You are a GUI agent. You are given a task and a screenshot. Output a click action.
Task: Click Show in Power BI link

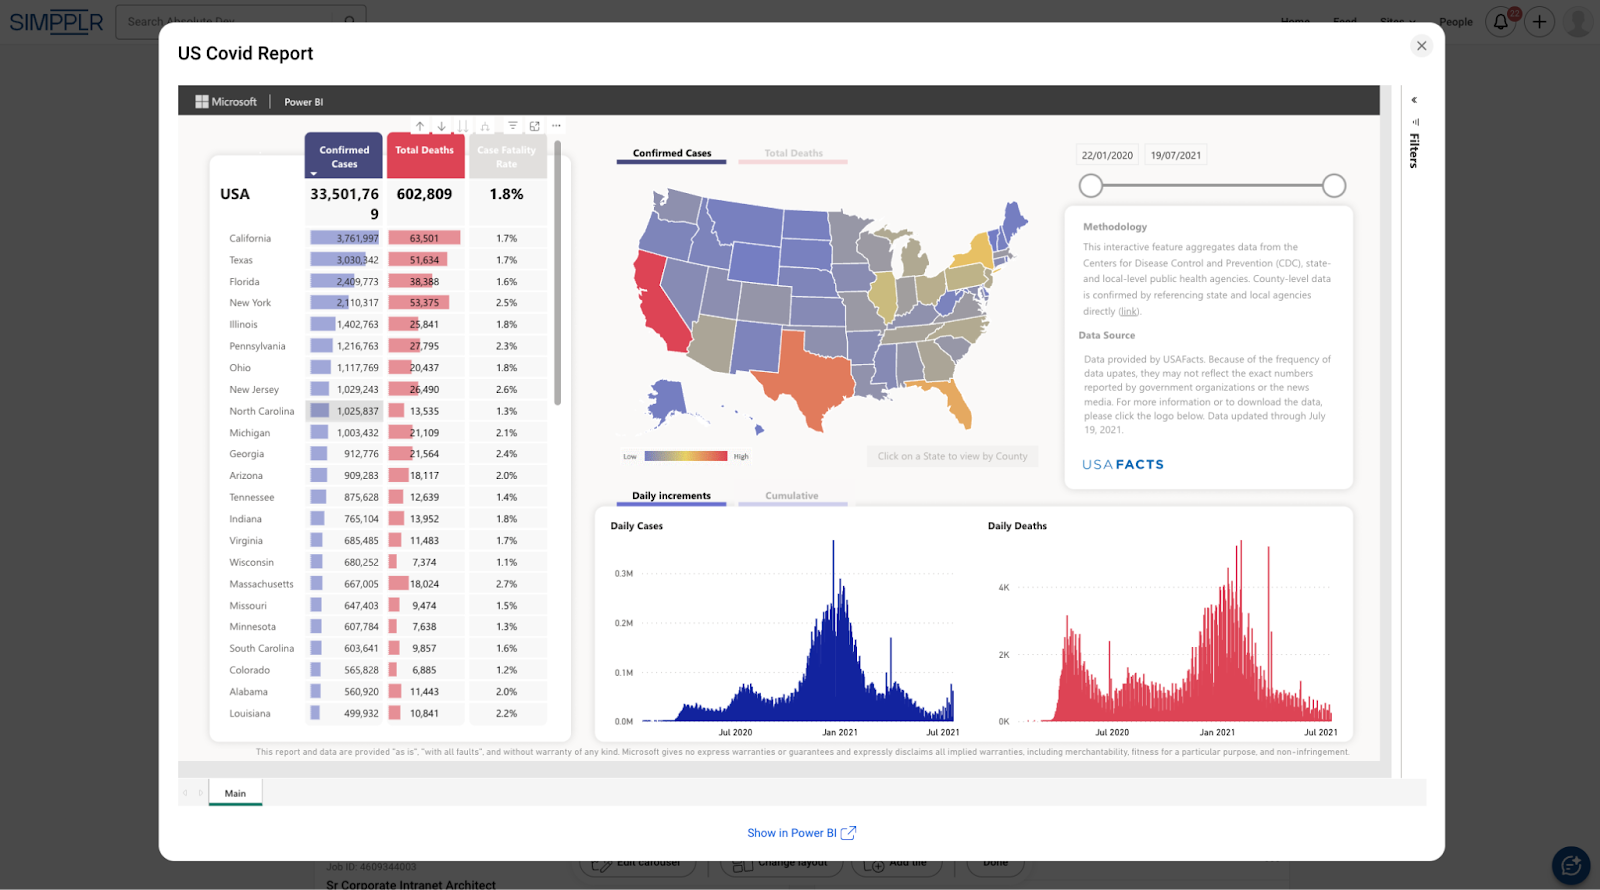point(801,833)
